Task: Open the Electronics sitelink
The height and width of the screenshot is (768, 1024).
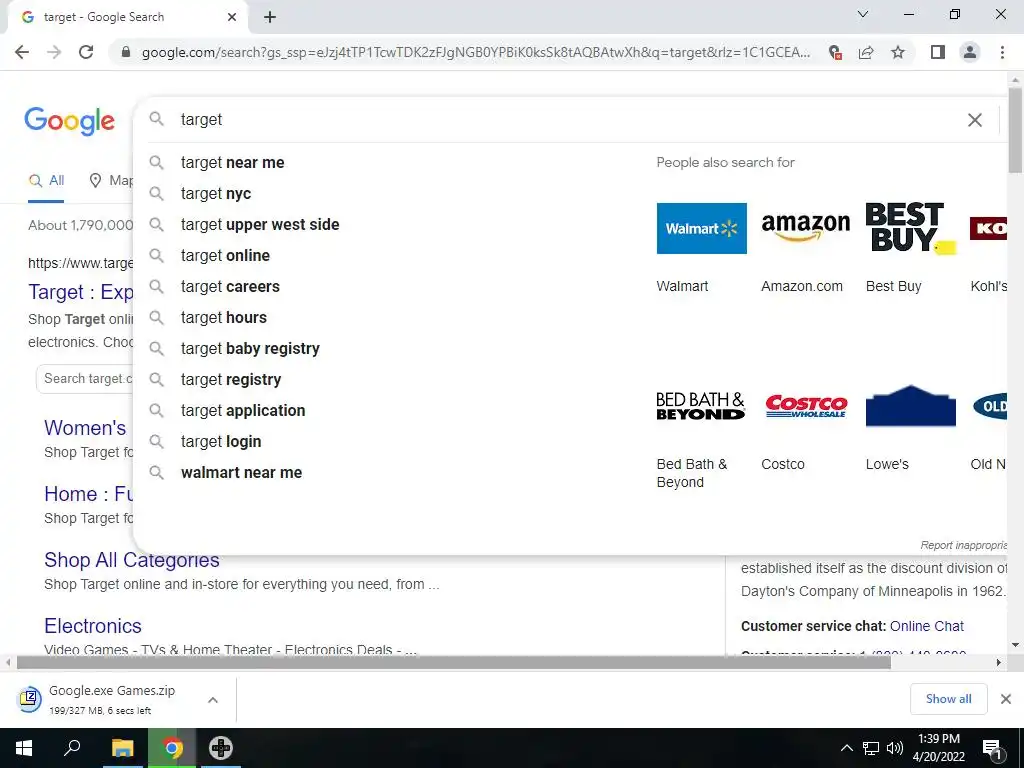Action: click(x=93, y=626)
